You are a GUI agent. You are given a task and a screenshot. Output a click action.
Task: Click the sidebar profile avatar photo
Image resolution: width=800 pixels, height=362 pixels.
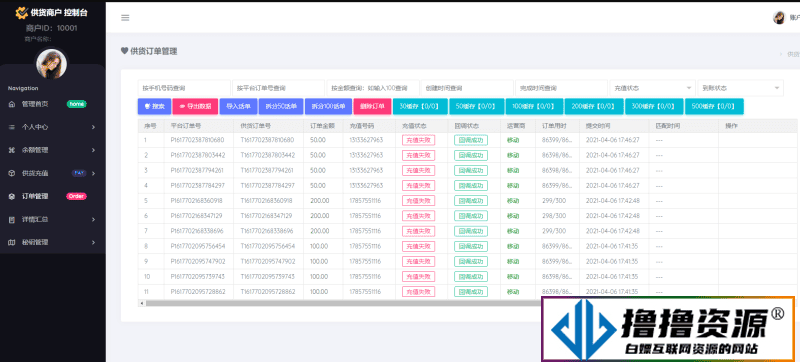coord(51,64)
